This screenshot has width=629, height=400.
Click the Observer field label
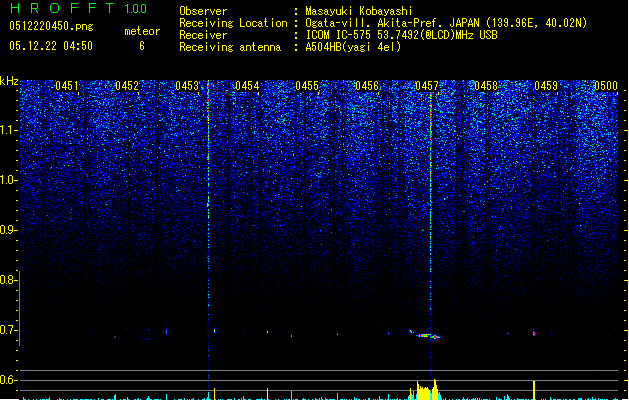(203, 11)
